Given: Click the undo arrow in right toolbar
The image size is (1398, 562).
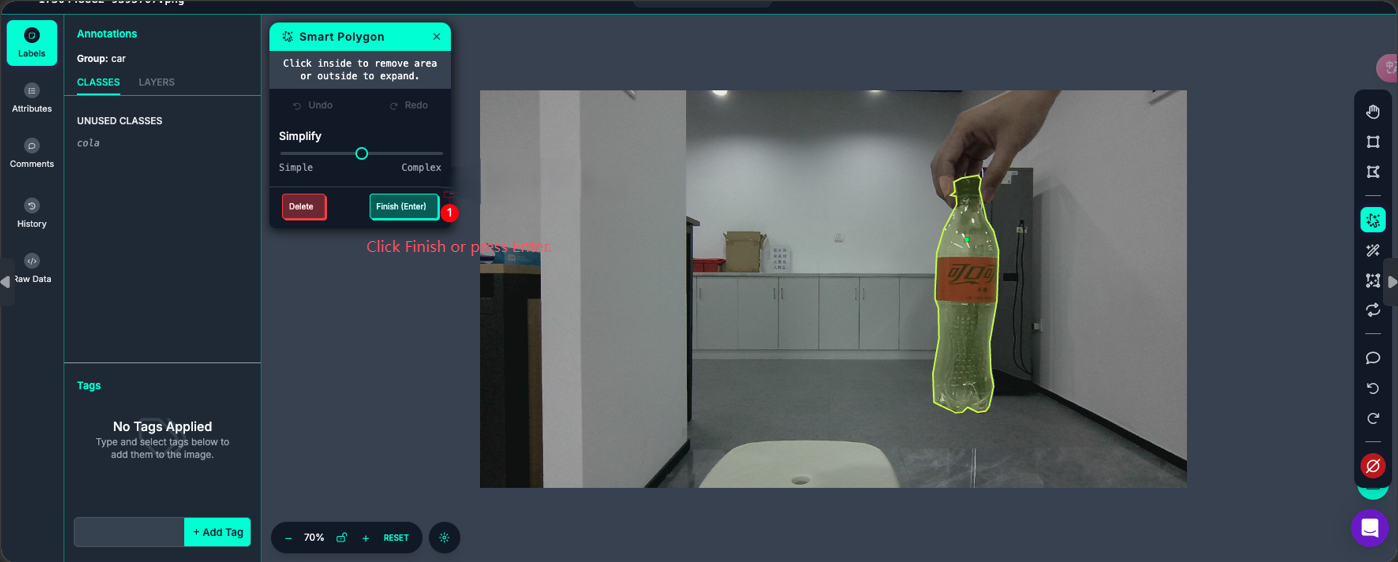Looking at the screenshot, I should tap(1373, 388).
